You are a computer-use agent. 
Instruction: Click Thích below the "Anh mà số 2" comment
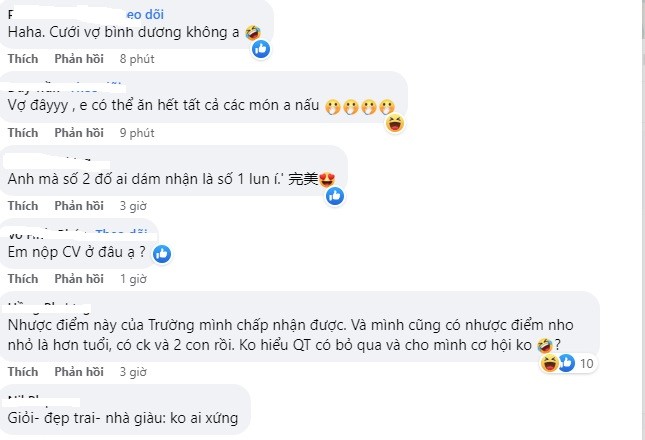pos(23,205)
